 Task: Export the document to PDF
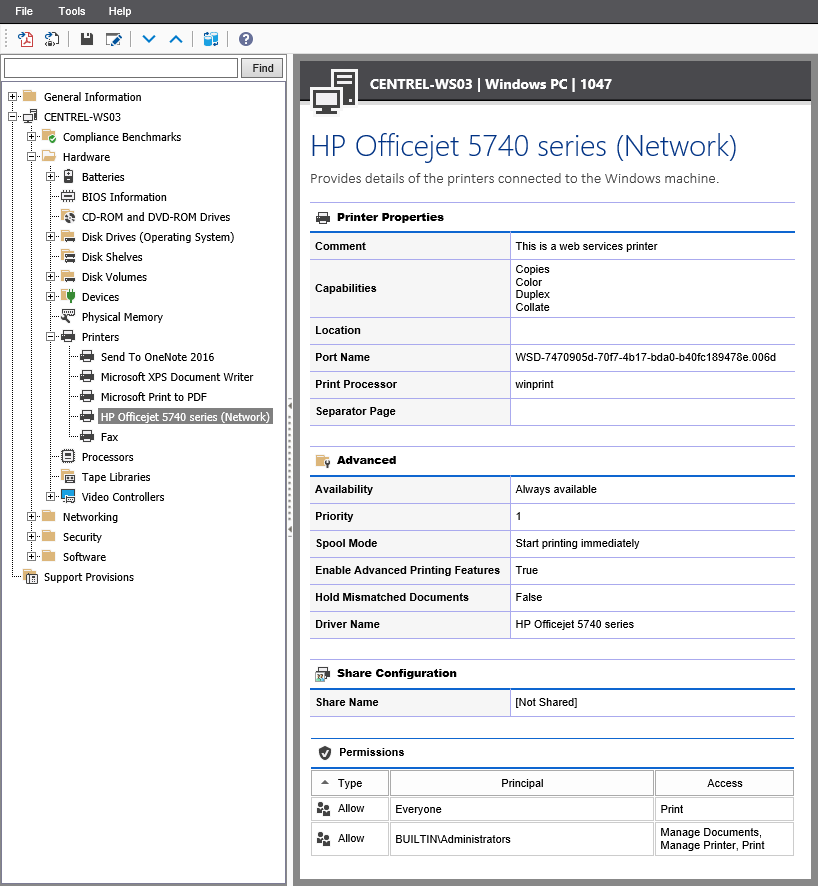[25, 39]
